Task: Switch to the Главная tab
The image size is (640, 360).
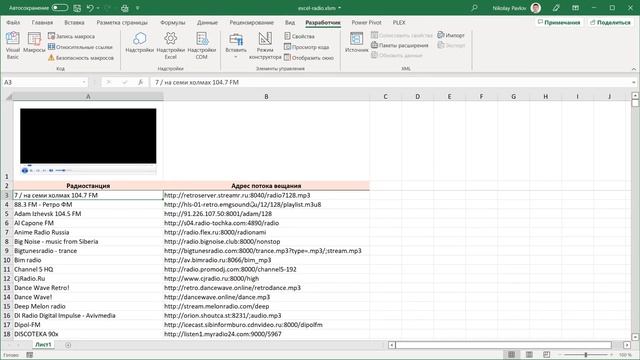Action: point(42,22)
